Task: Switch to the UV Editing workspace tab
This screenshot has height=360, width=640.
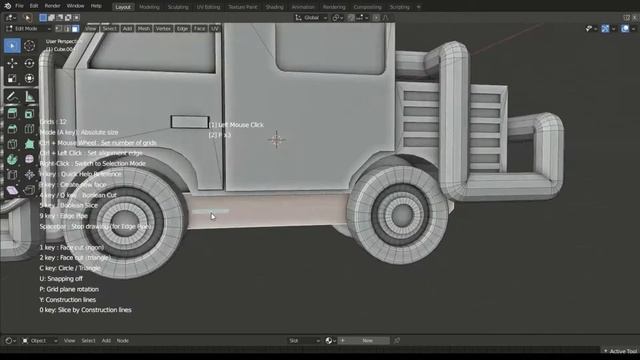Action: point(208,7)
